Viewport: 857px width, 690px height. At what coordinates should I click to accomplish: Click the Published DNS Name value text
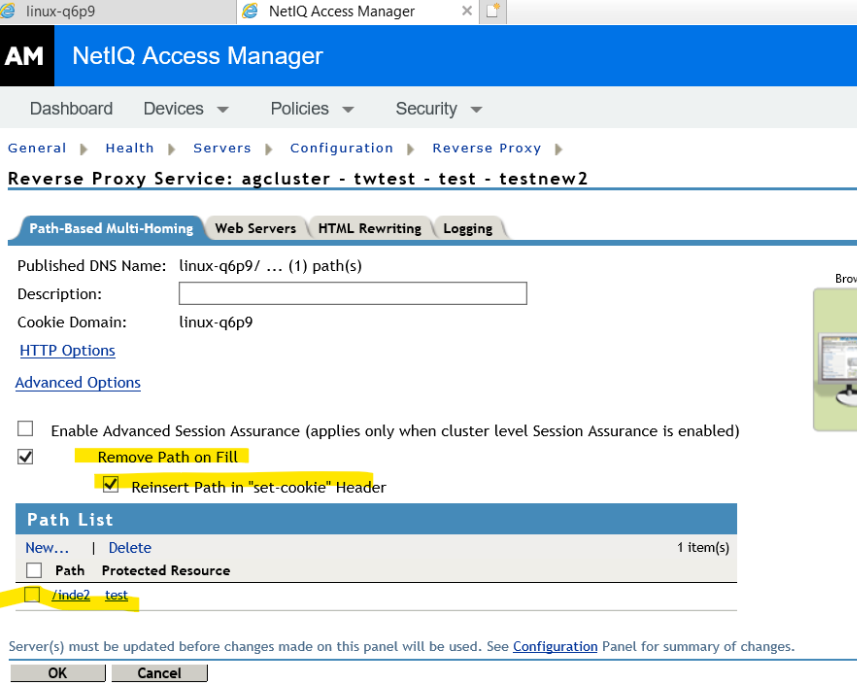[270, 266]
